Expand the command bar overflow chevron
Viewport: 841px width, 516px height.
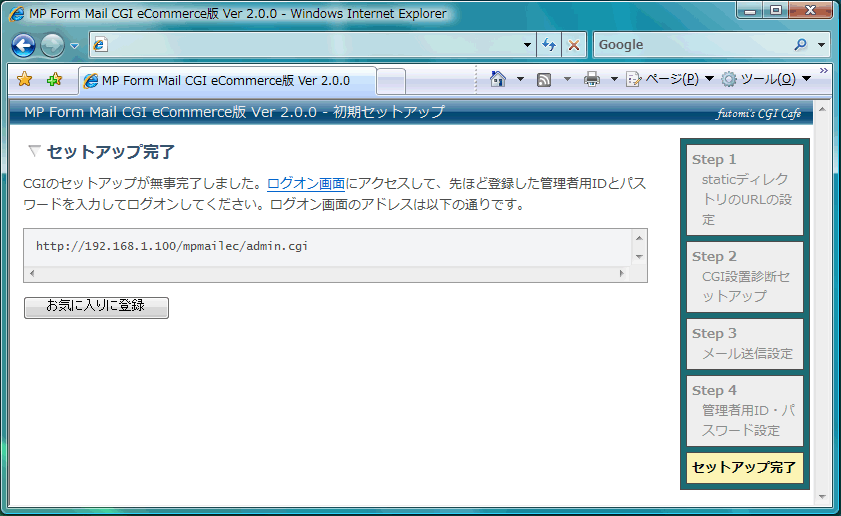tap(823, 71)
